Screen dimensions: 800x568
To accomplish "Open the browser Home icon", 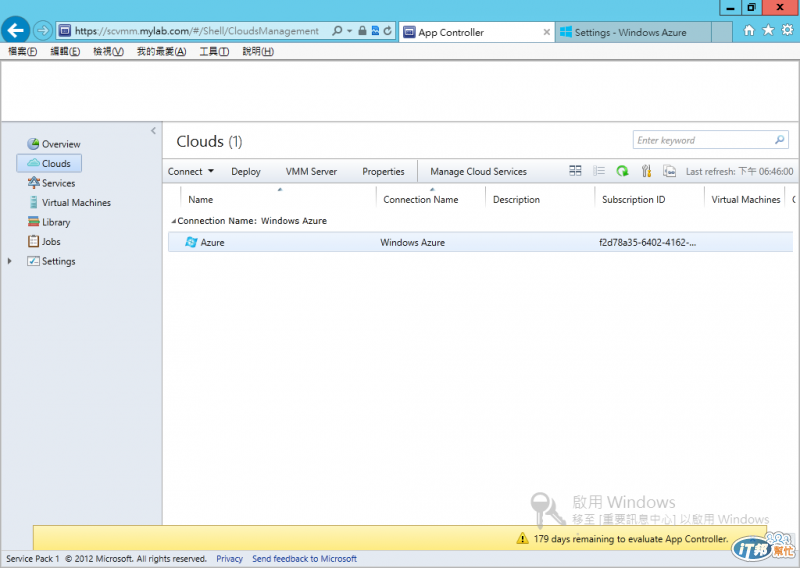I will (748, 30).
